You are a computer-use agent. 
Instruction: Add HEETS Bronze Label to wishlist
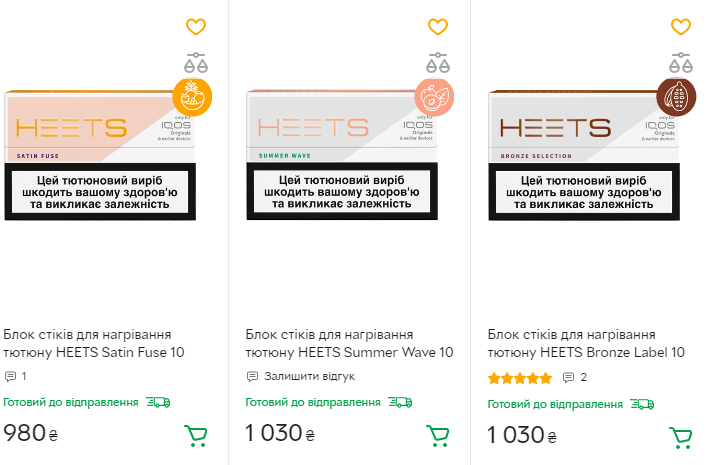pyautogui.click(x=680, y=27)
